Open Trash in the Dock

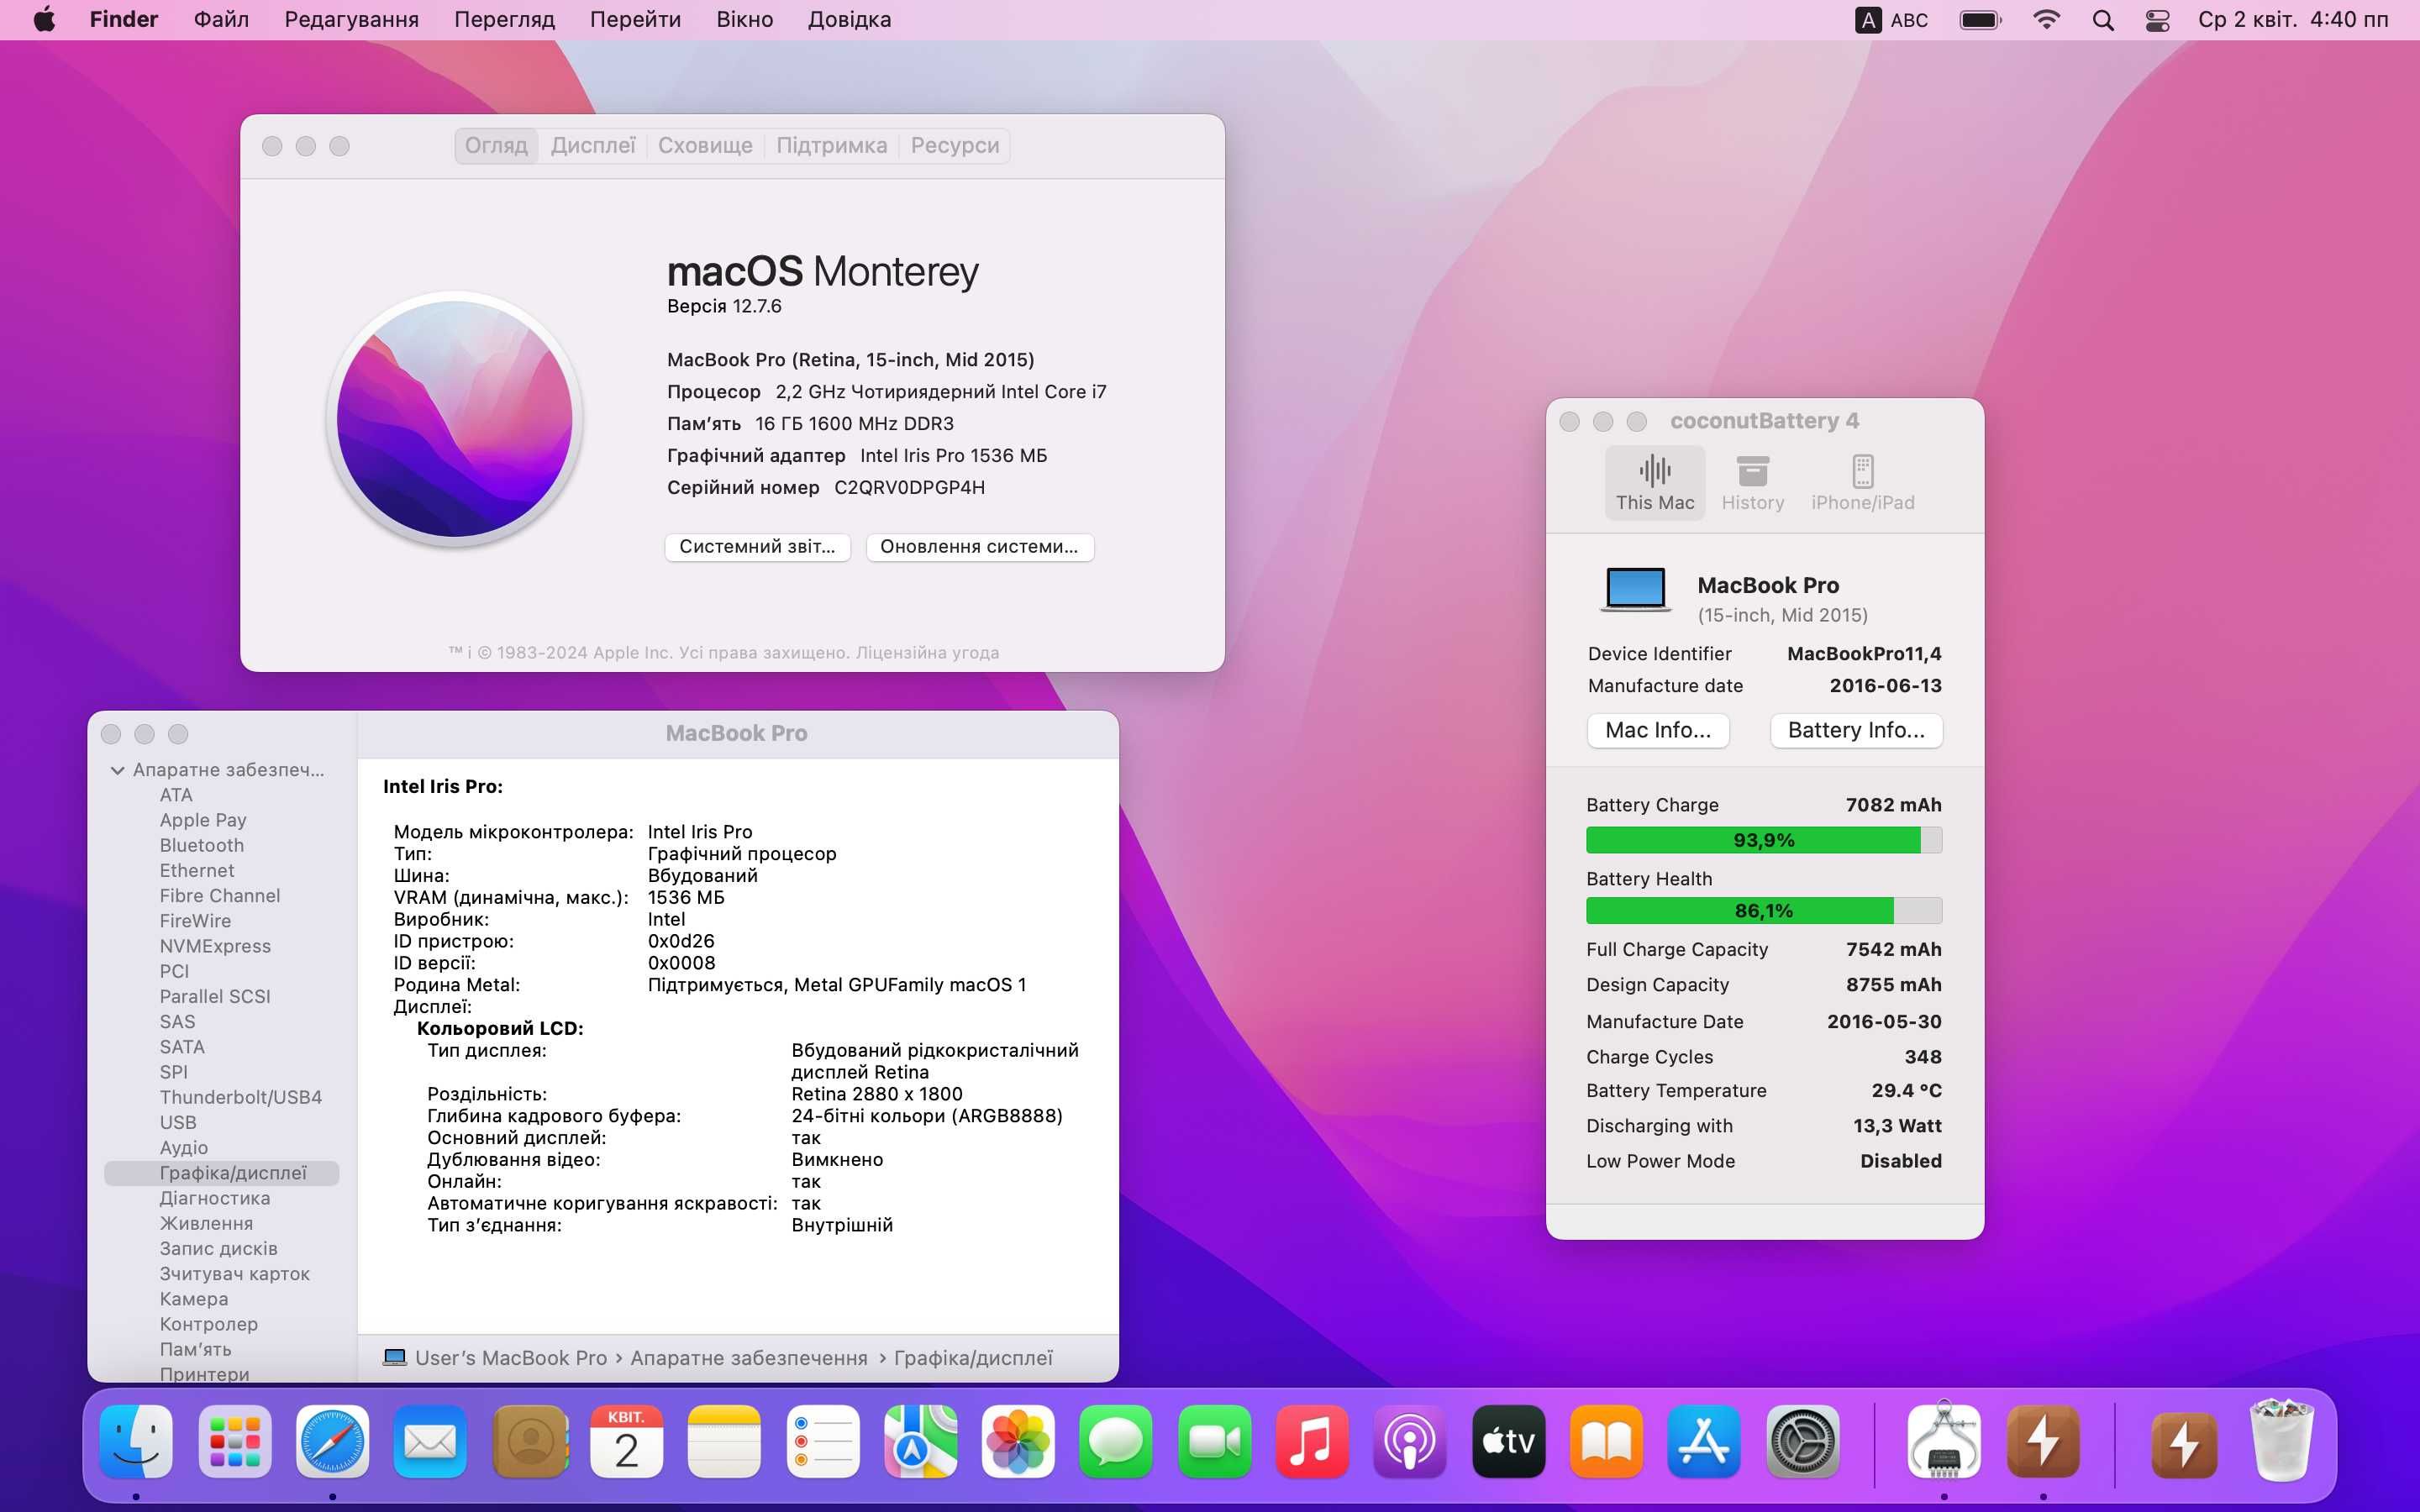(2281, 1441)
